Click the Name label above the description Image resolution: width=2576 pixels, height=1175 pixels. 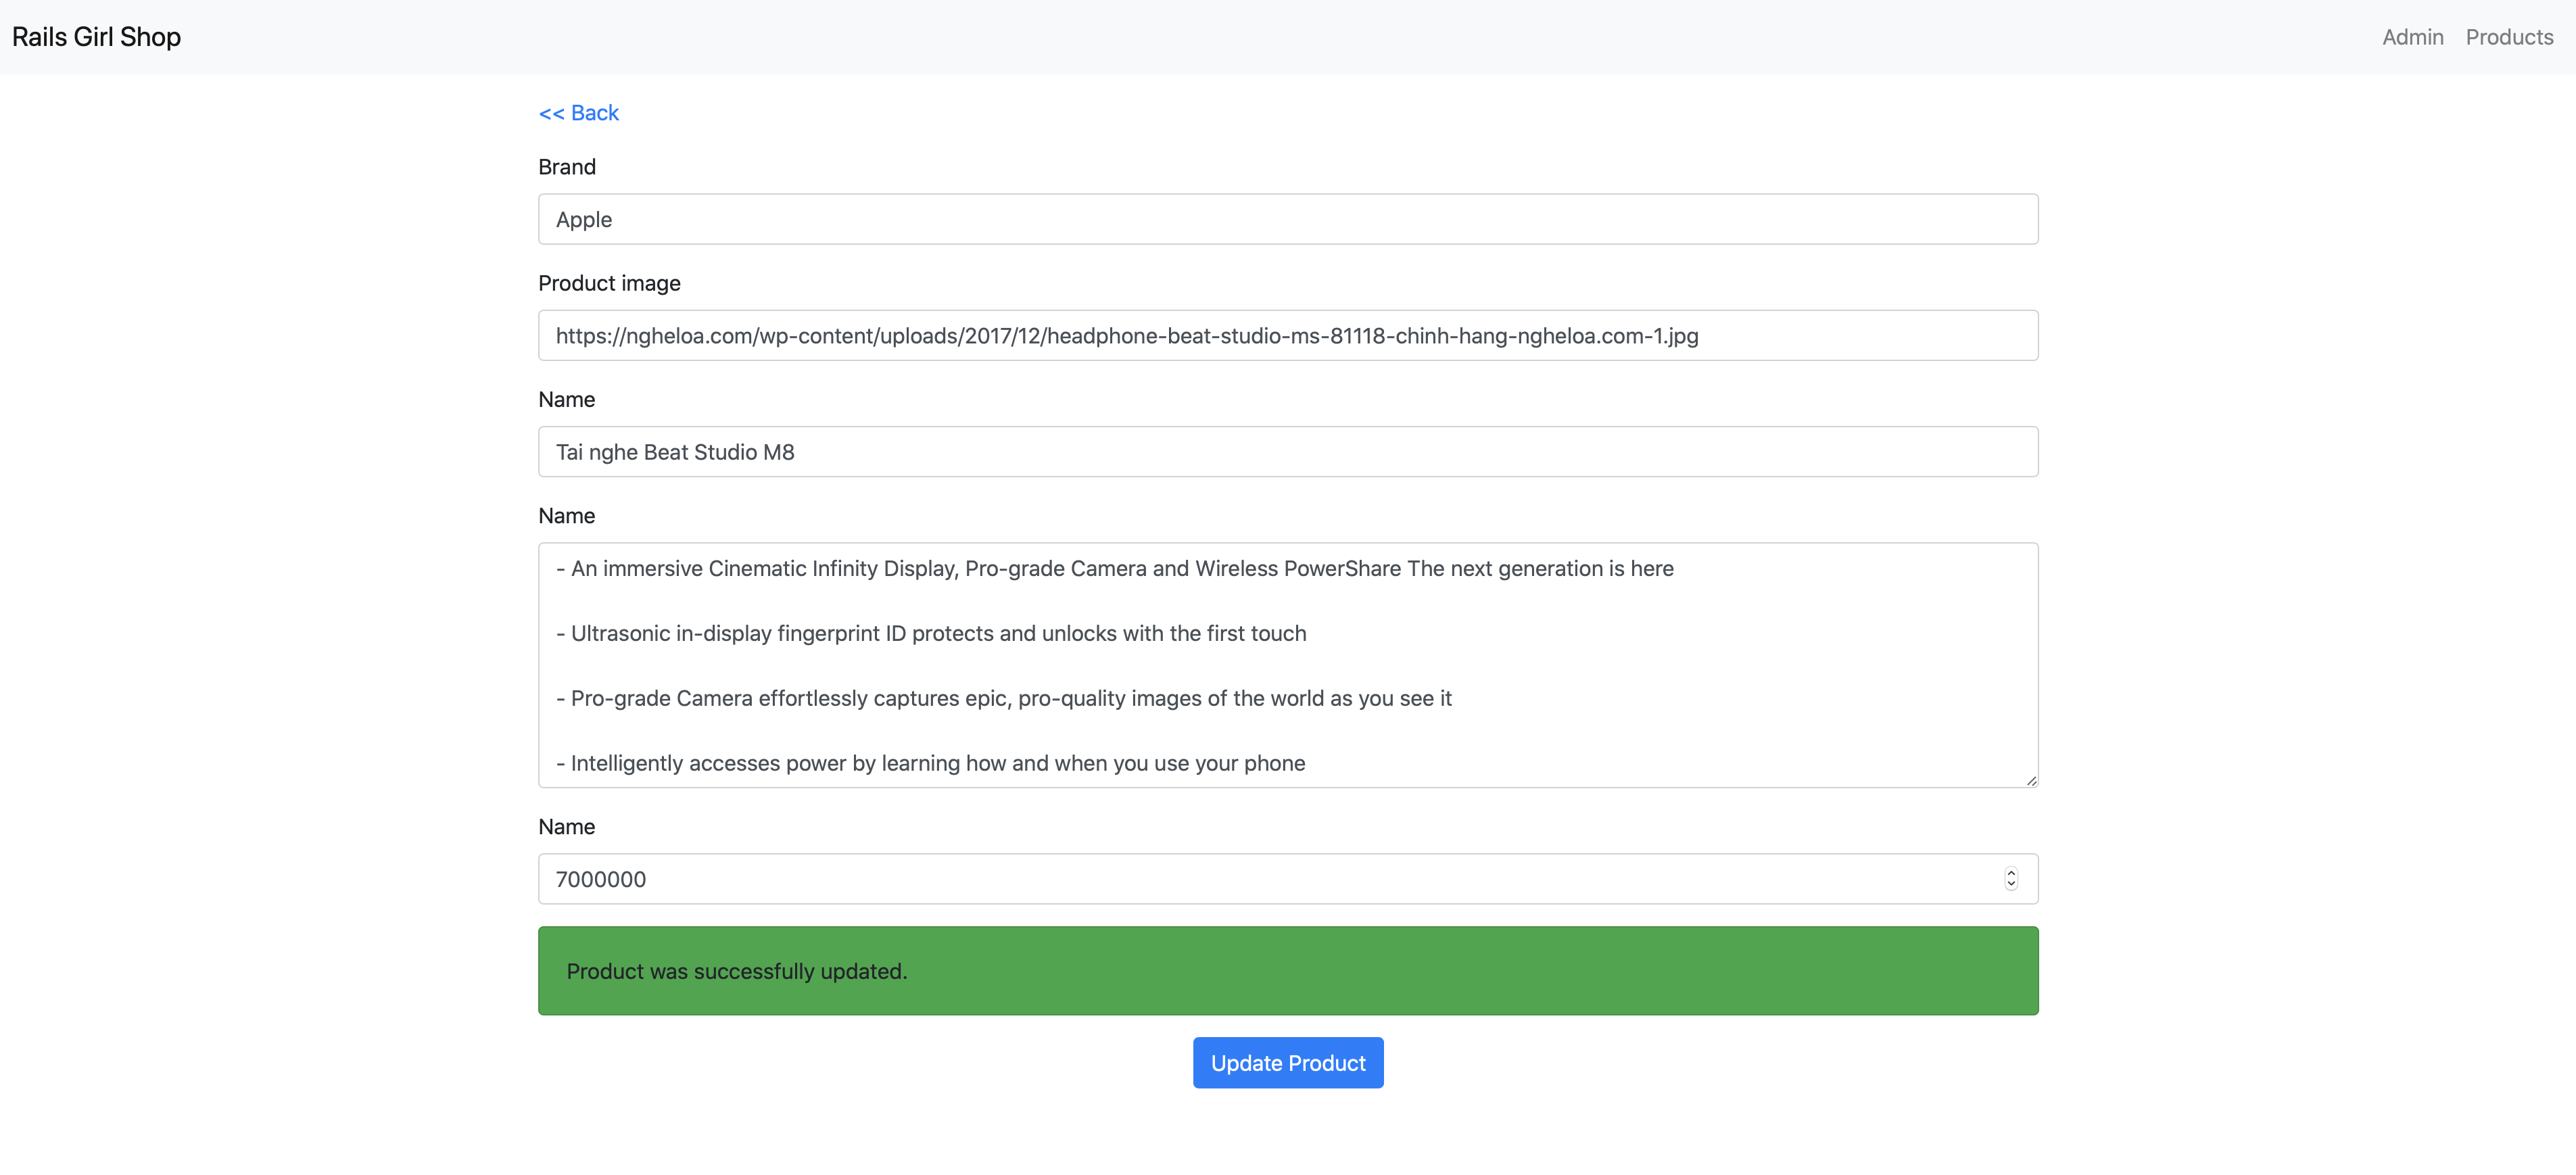coord(566,516)
